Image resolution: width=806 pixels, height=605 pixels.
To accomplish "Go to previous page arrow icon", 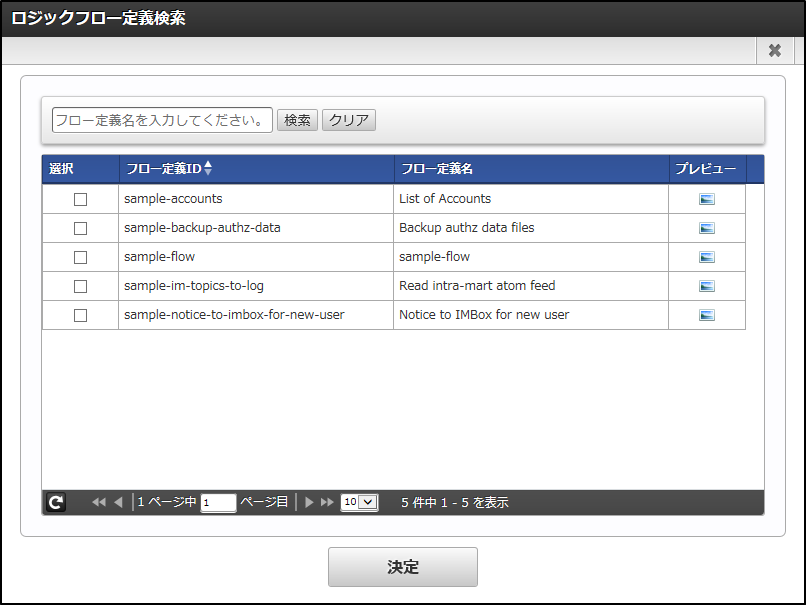I will 119,502.
